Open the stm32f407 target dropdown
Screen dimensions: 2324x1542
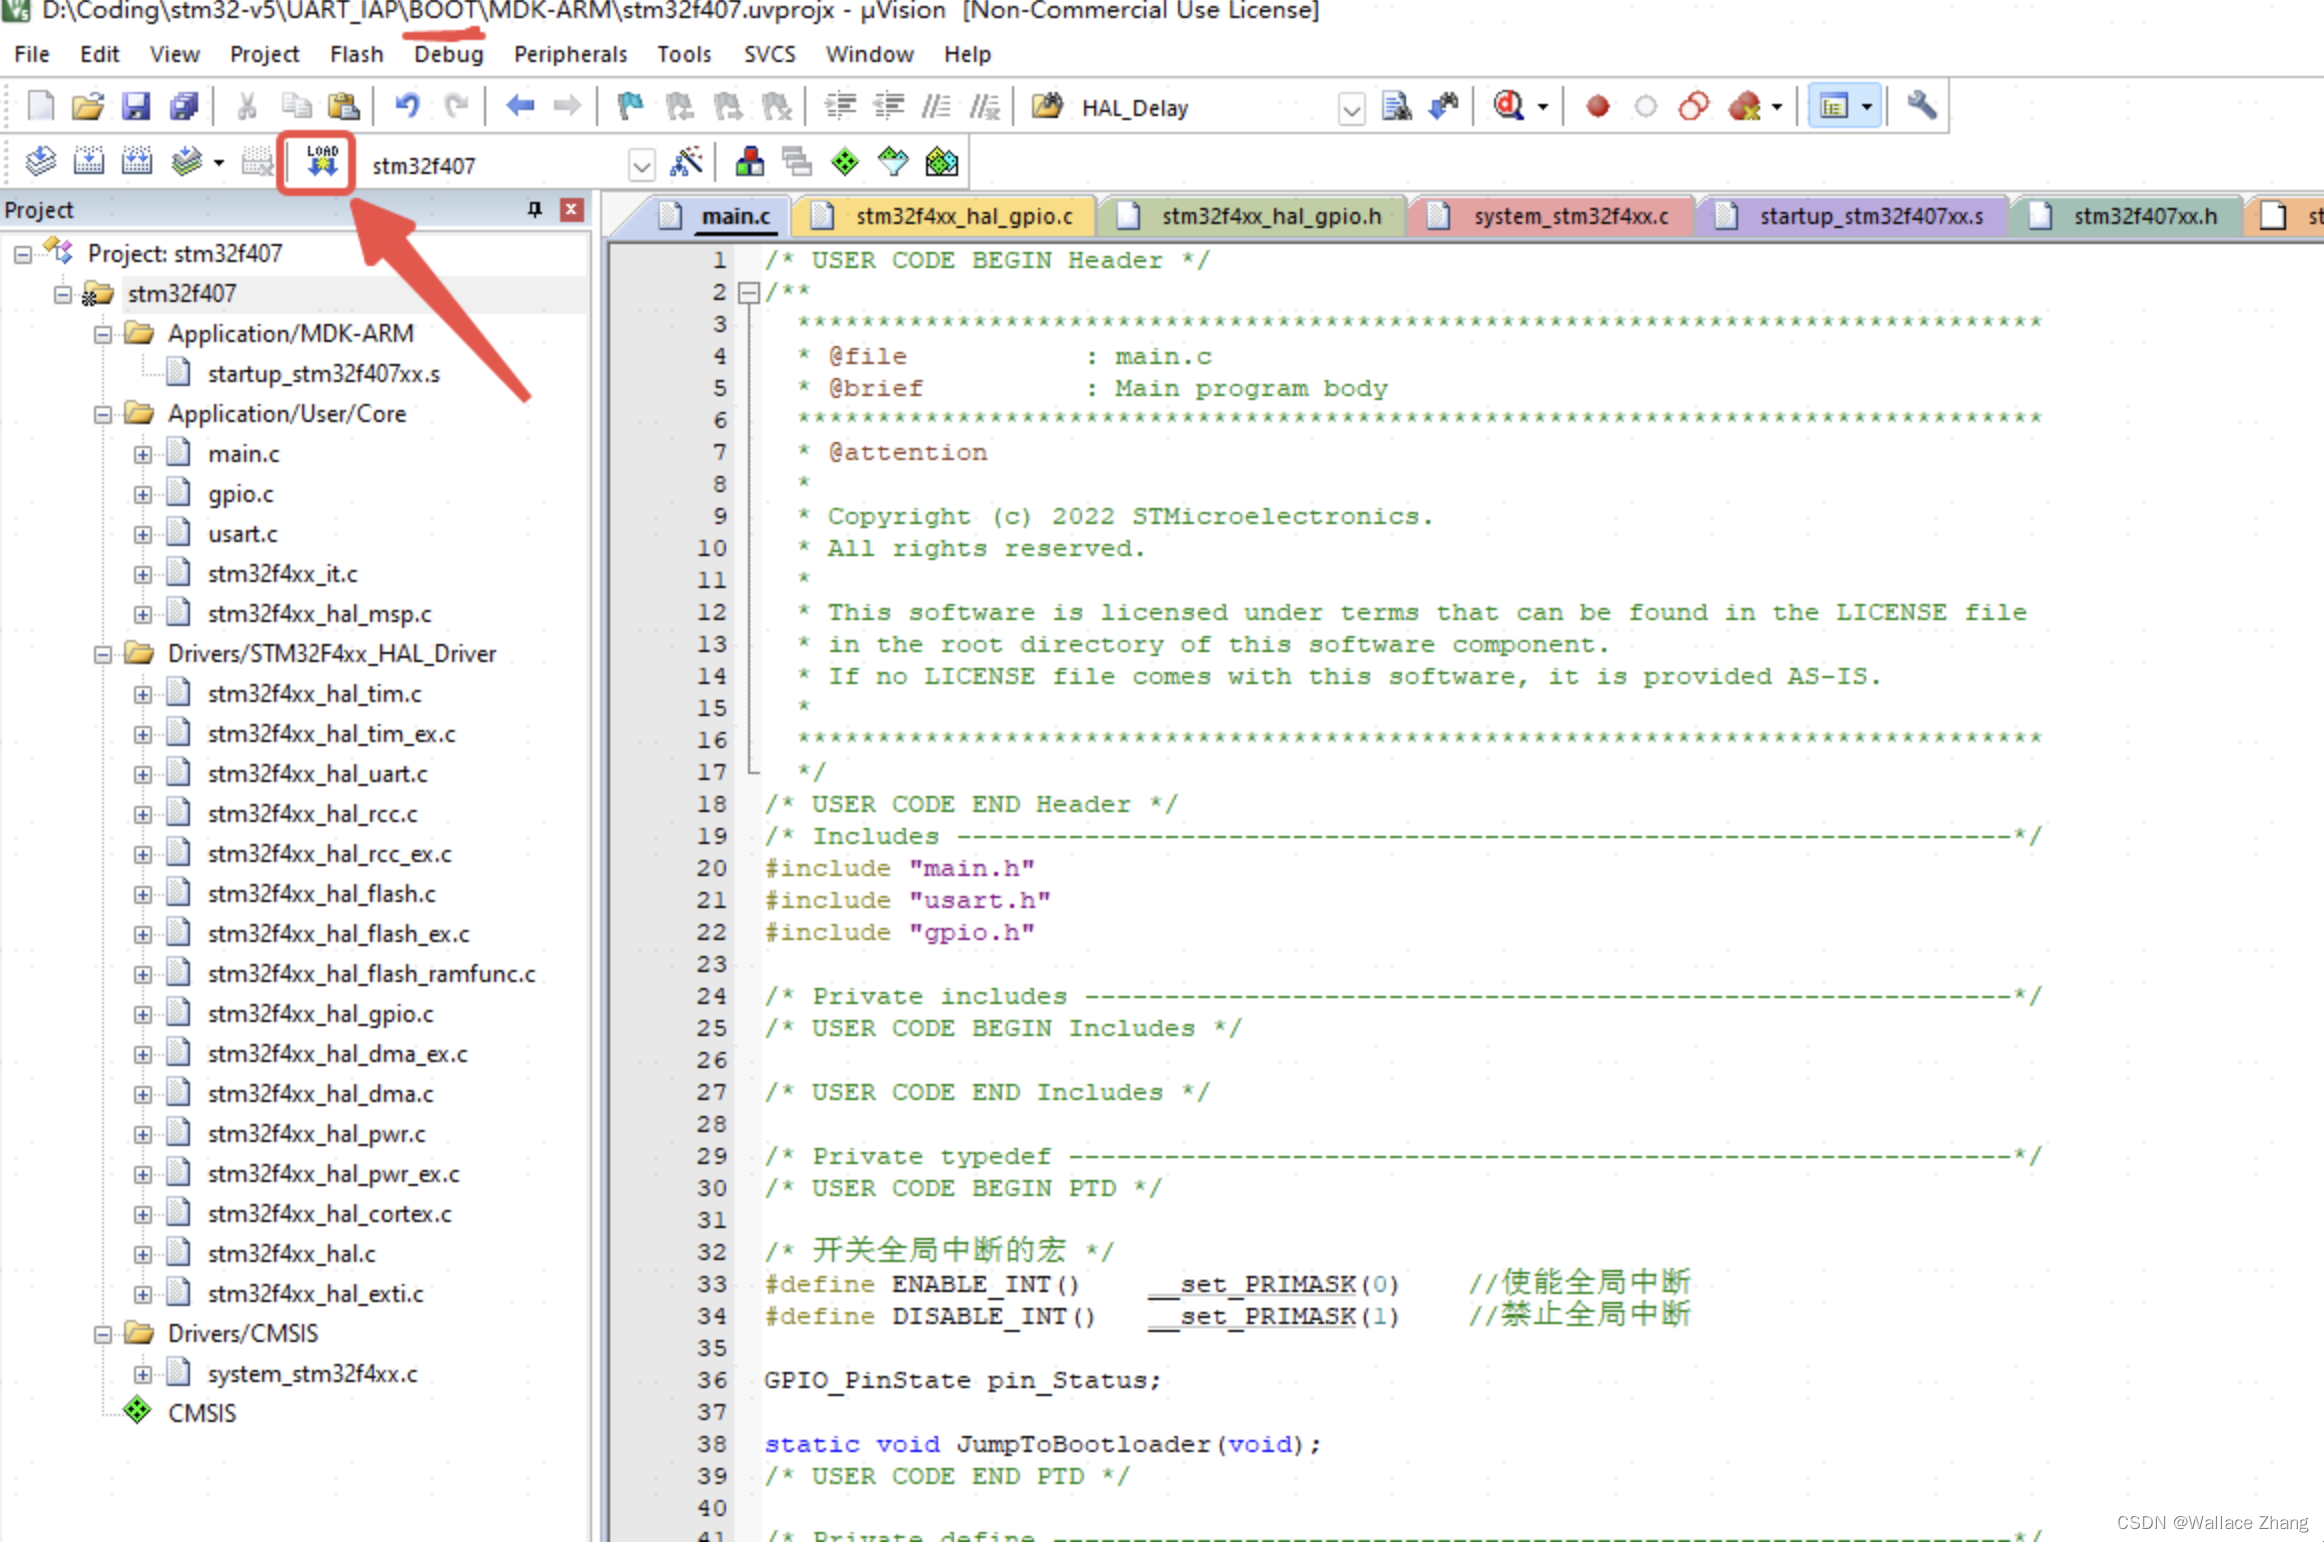(641, 165)
